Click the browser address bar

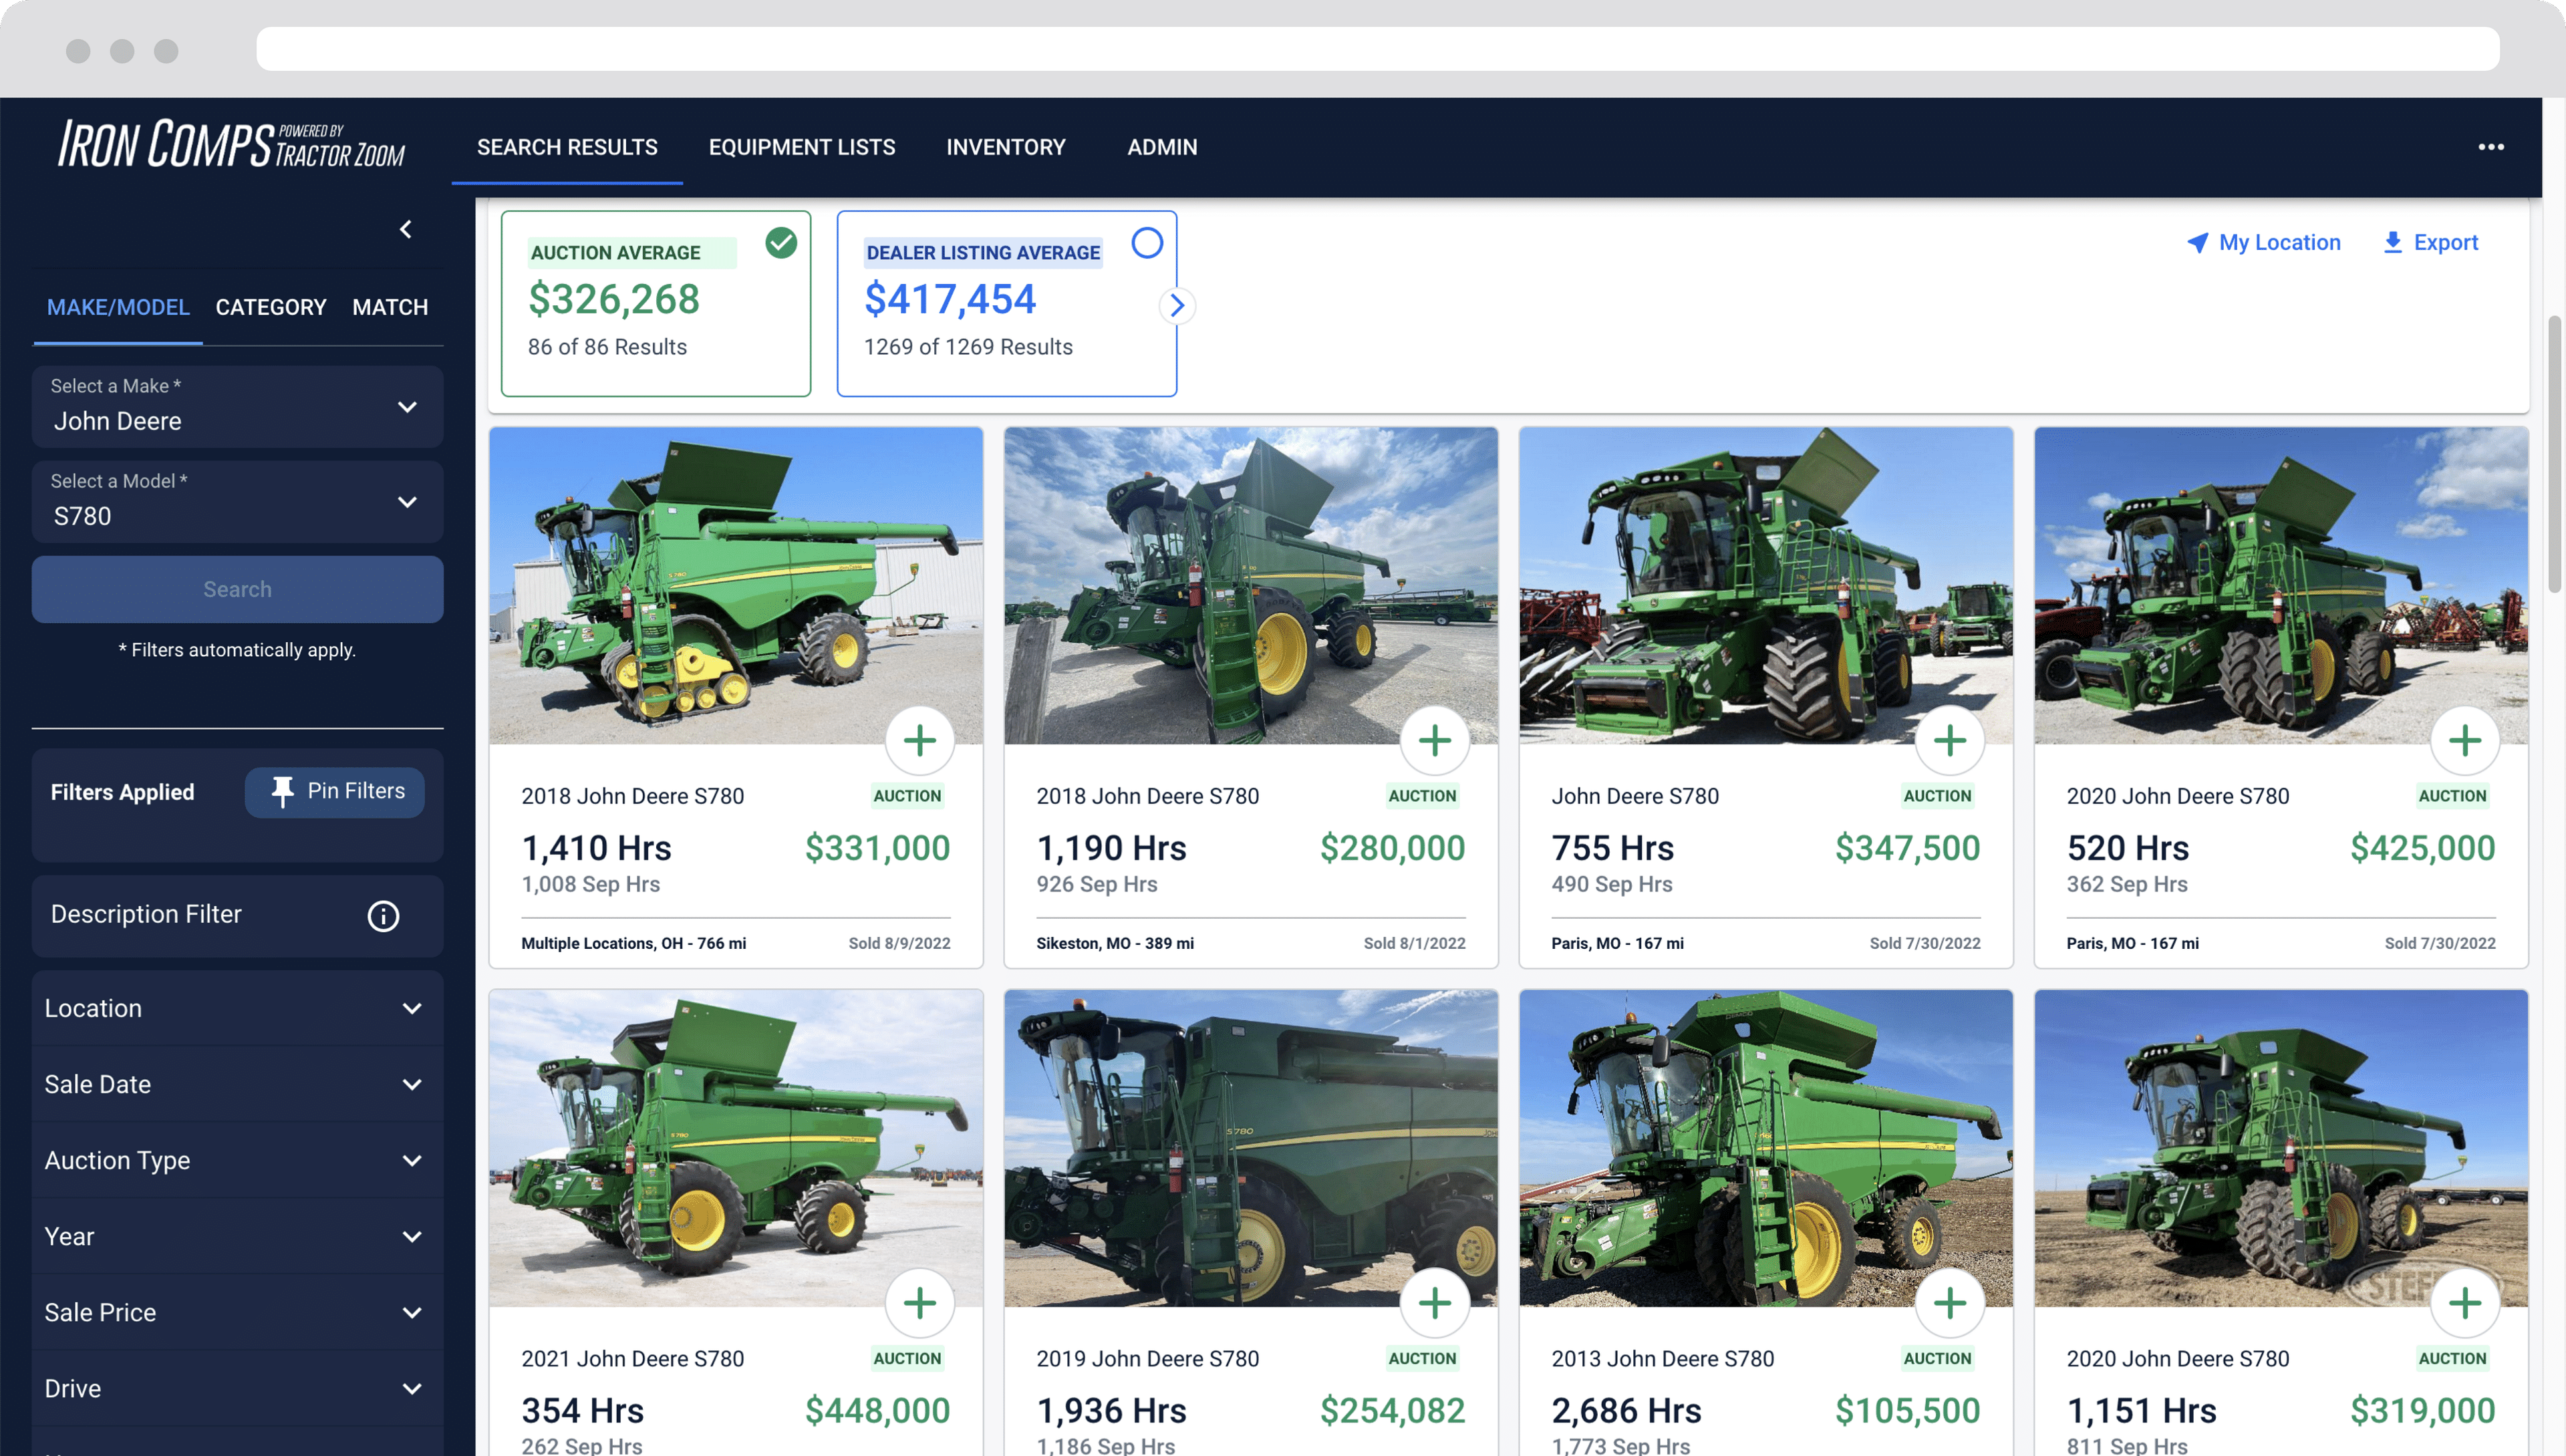click(x=1377, y=49)
